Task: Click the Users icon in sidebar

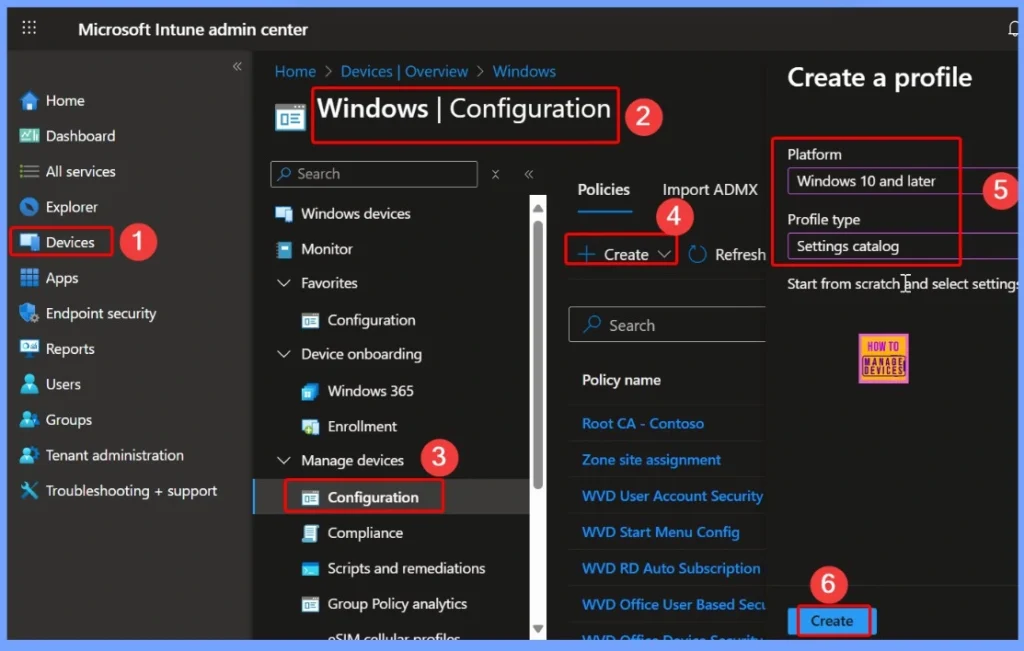Action: click(29, 384)
